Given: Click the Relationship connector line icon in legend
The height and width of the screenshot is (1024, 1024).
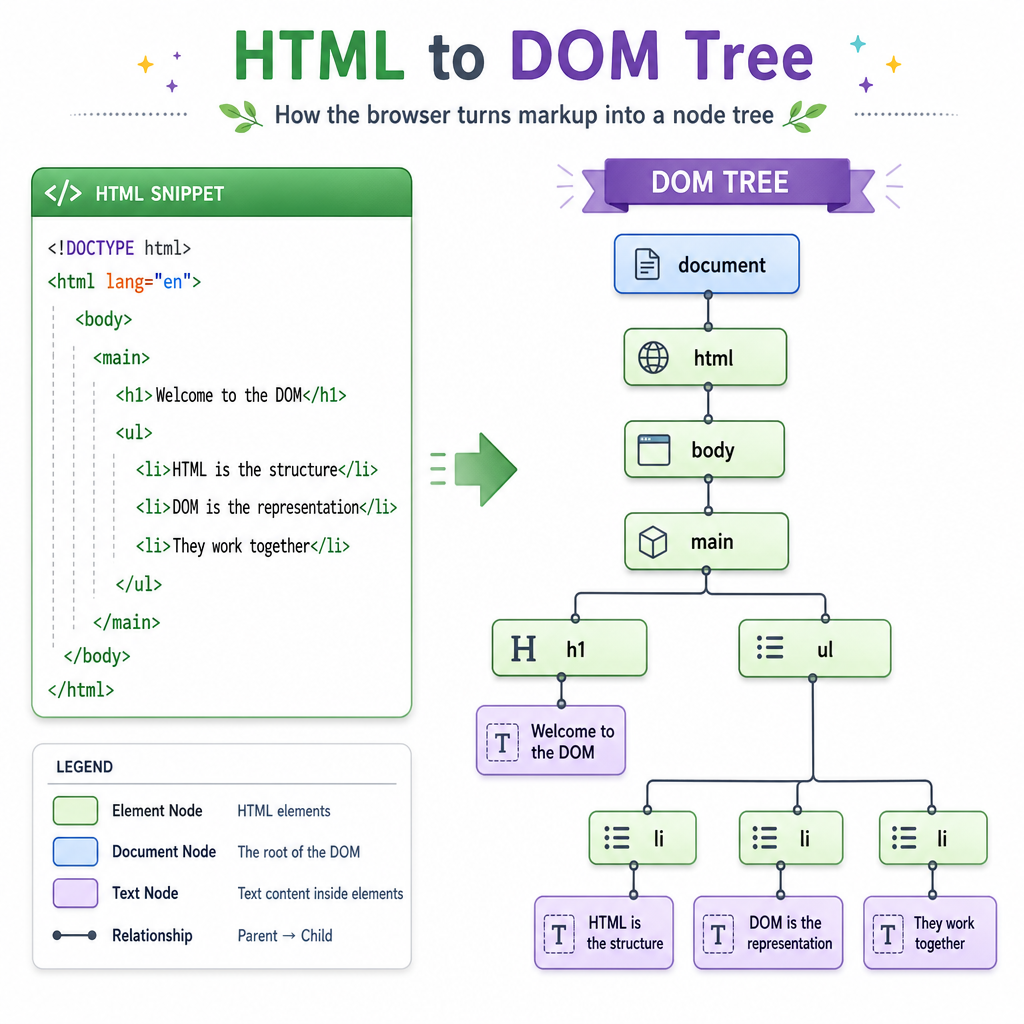Looking at the screenshot, I should coord(74,935).
